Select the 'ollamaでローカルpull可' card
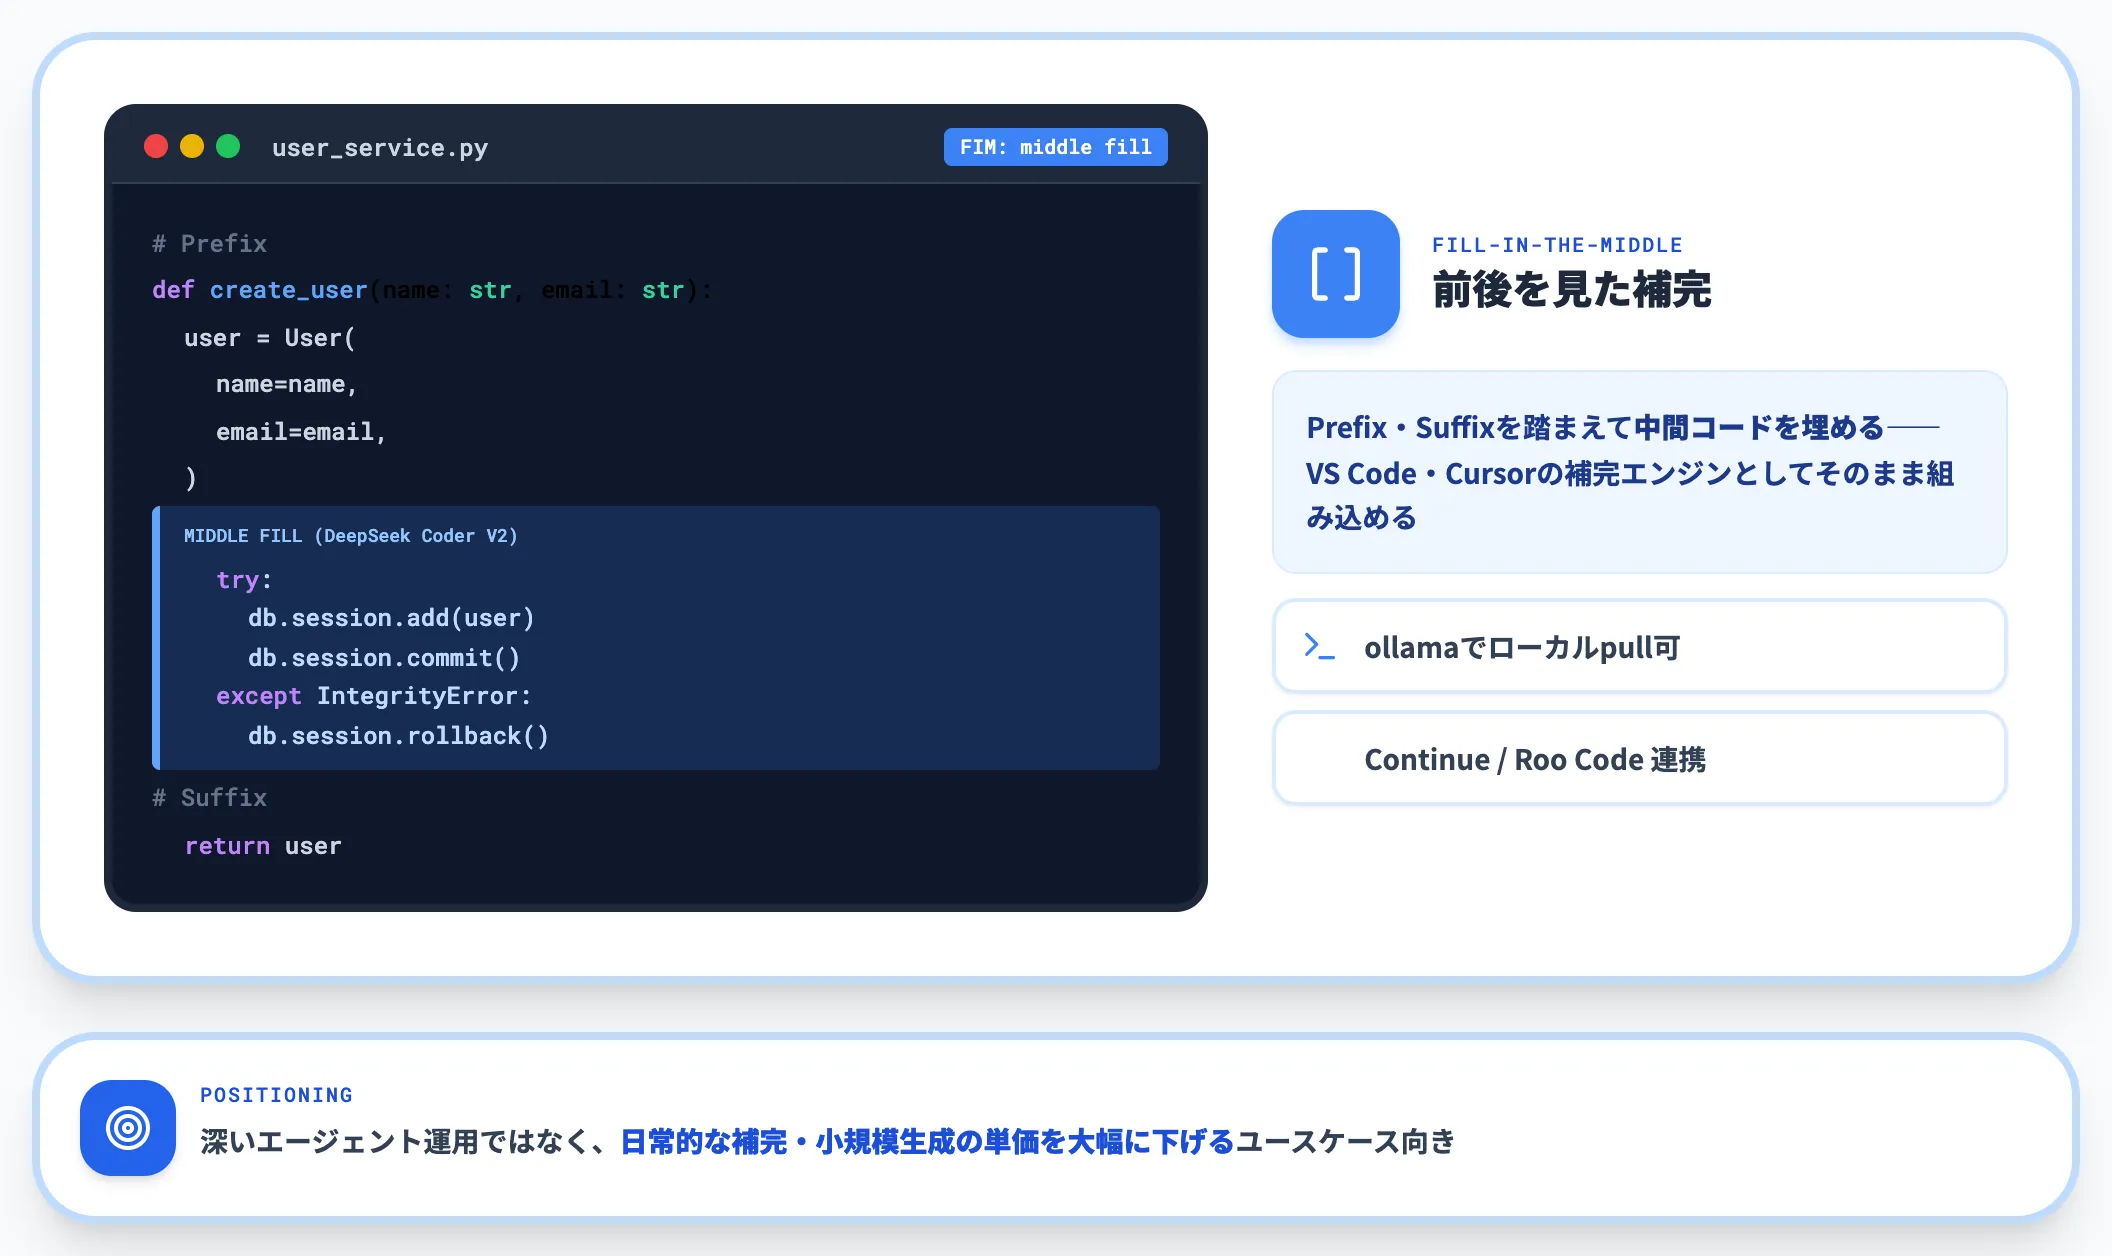 pos(1639,647)
